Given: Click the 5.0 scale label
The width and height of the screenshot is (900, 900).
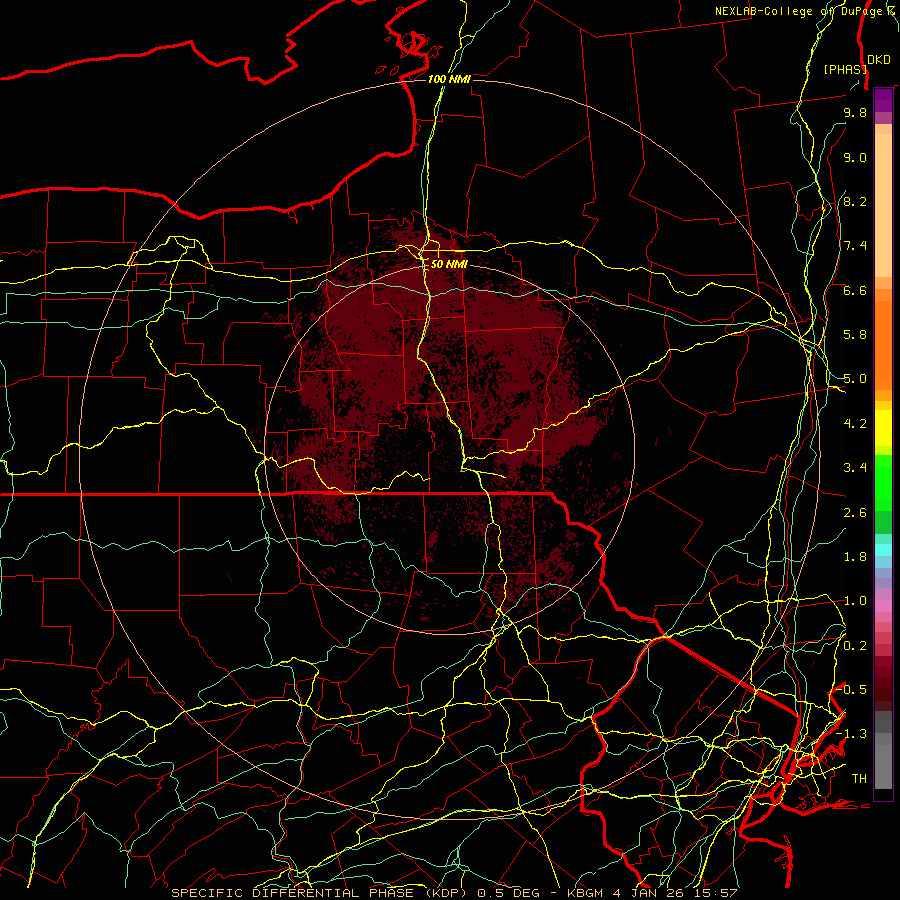Looking at the screenshot, I should pos(855,379).
